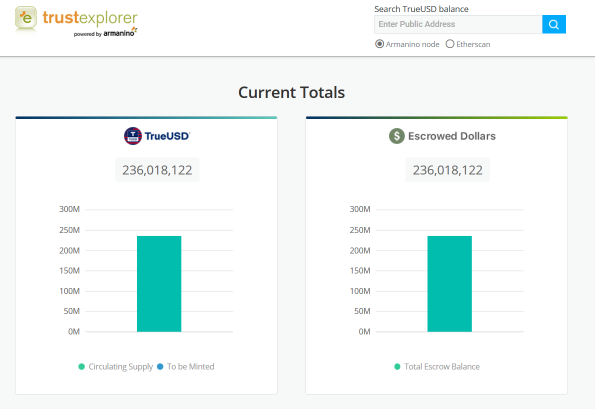Viewport: 595px width, 409px height.
Task: Click the blue search magnifier button
Action: pos(554,24)
